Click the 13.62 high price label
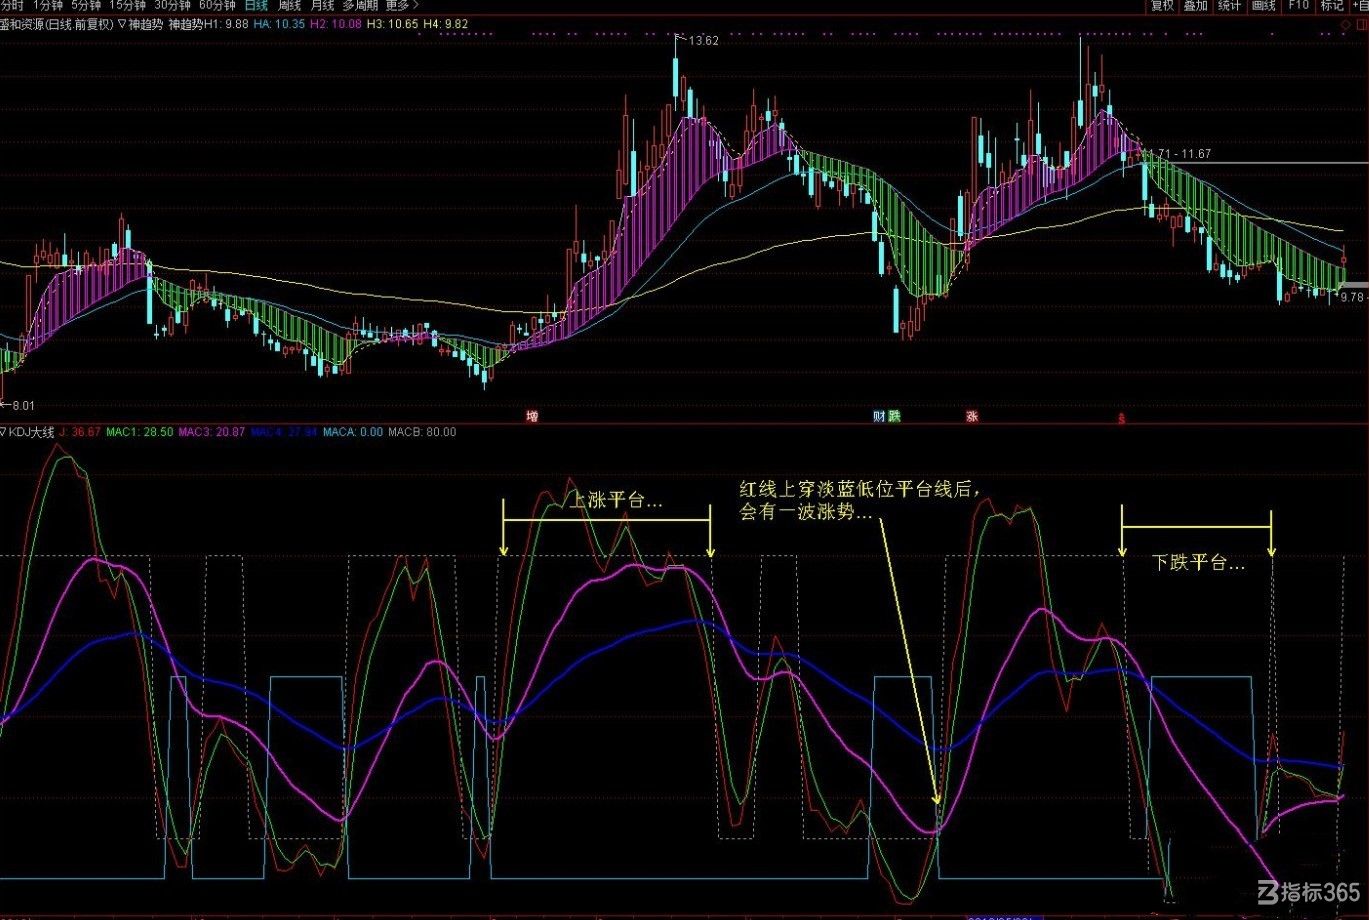This screenshot has width=1369, height=920. [x=704, y=41]
